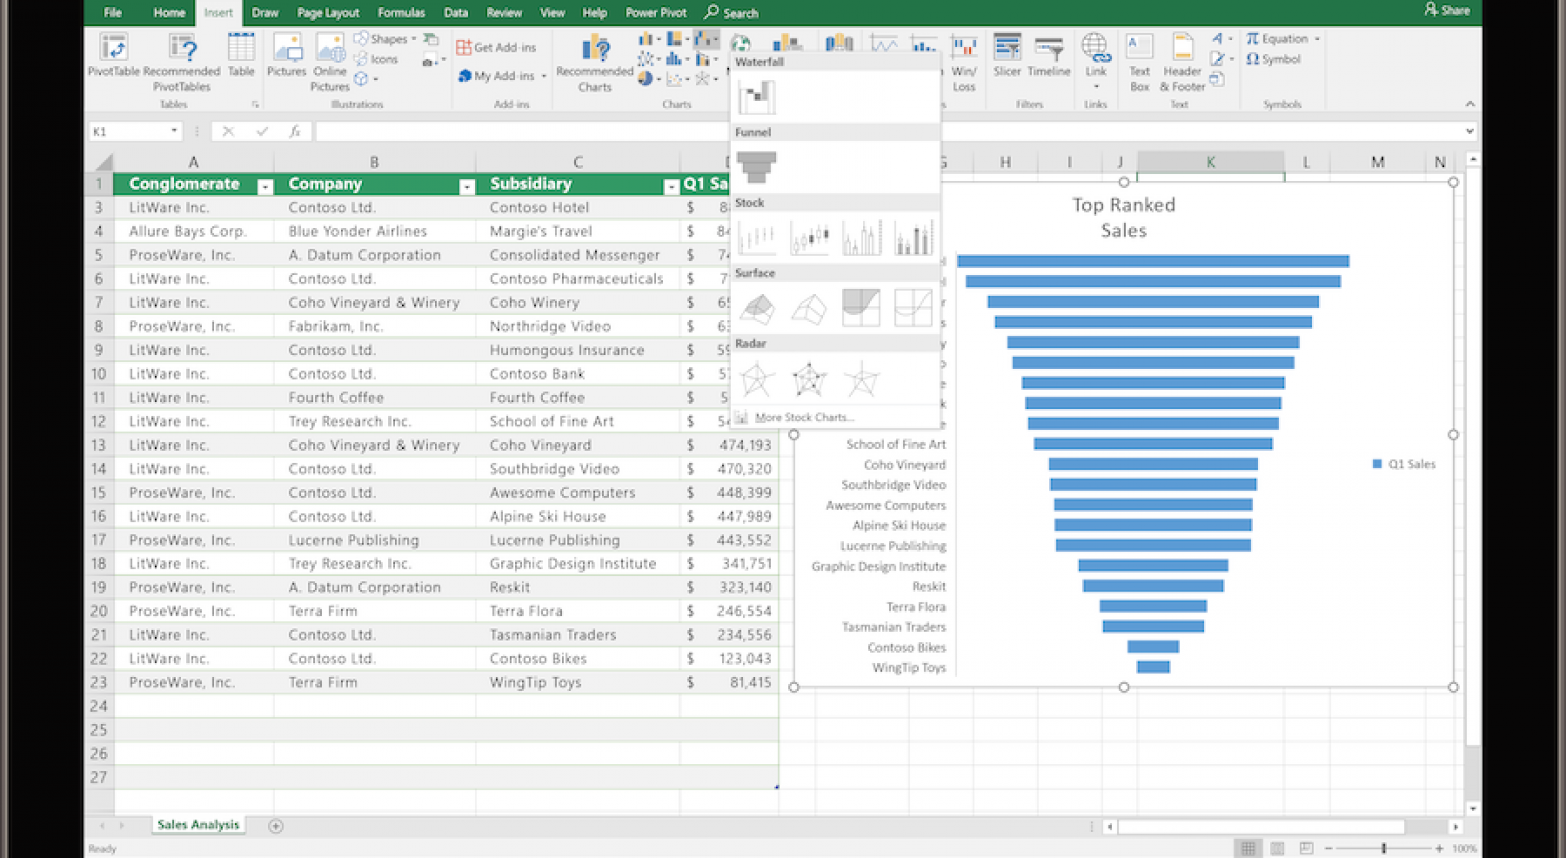Insert a Win/Loss sparkline
Screen dimensions: 1566x858
click(964, 63)
